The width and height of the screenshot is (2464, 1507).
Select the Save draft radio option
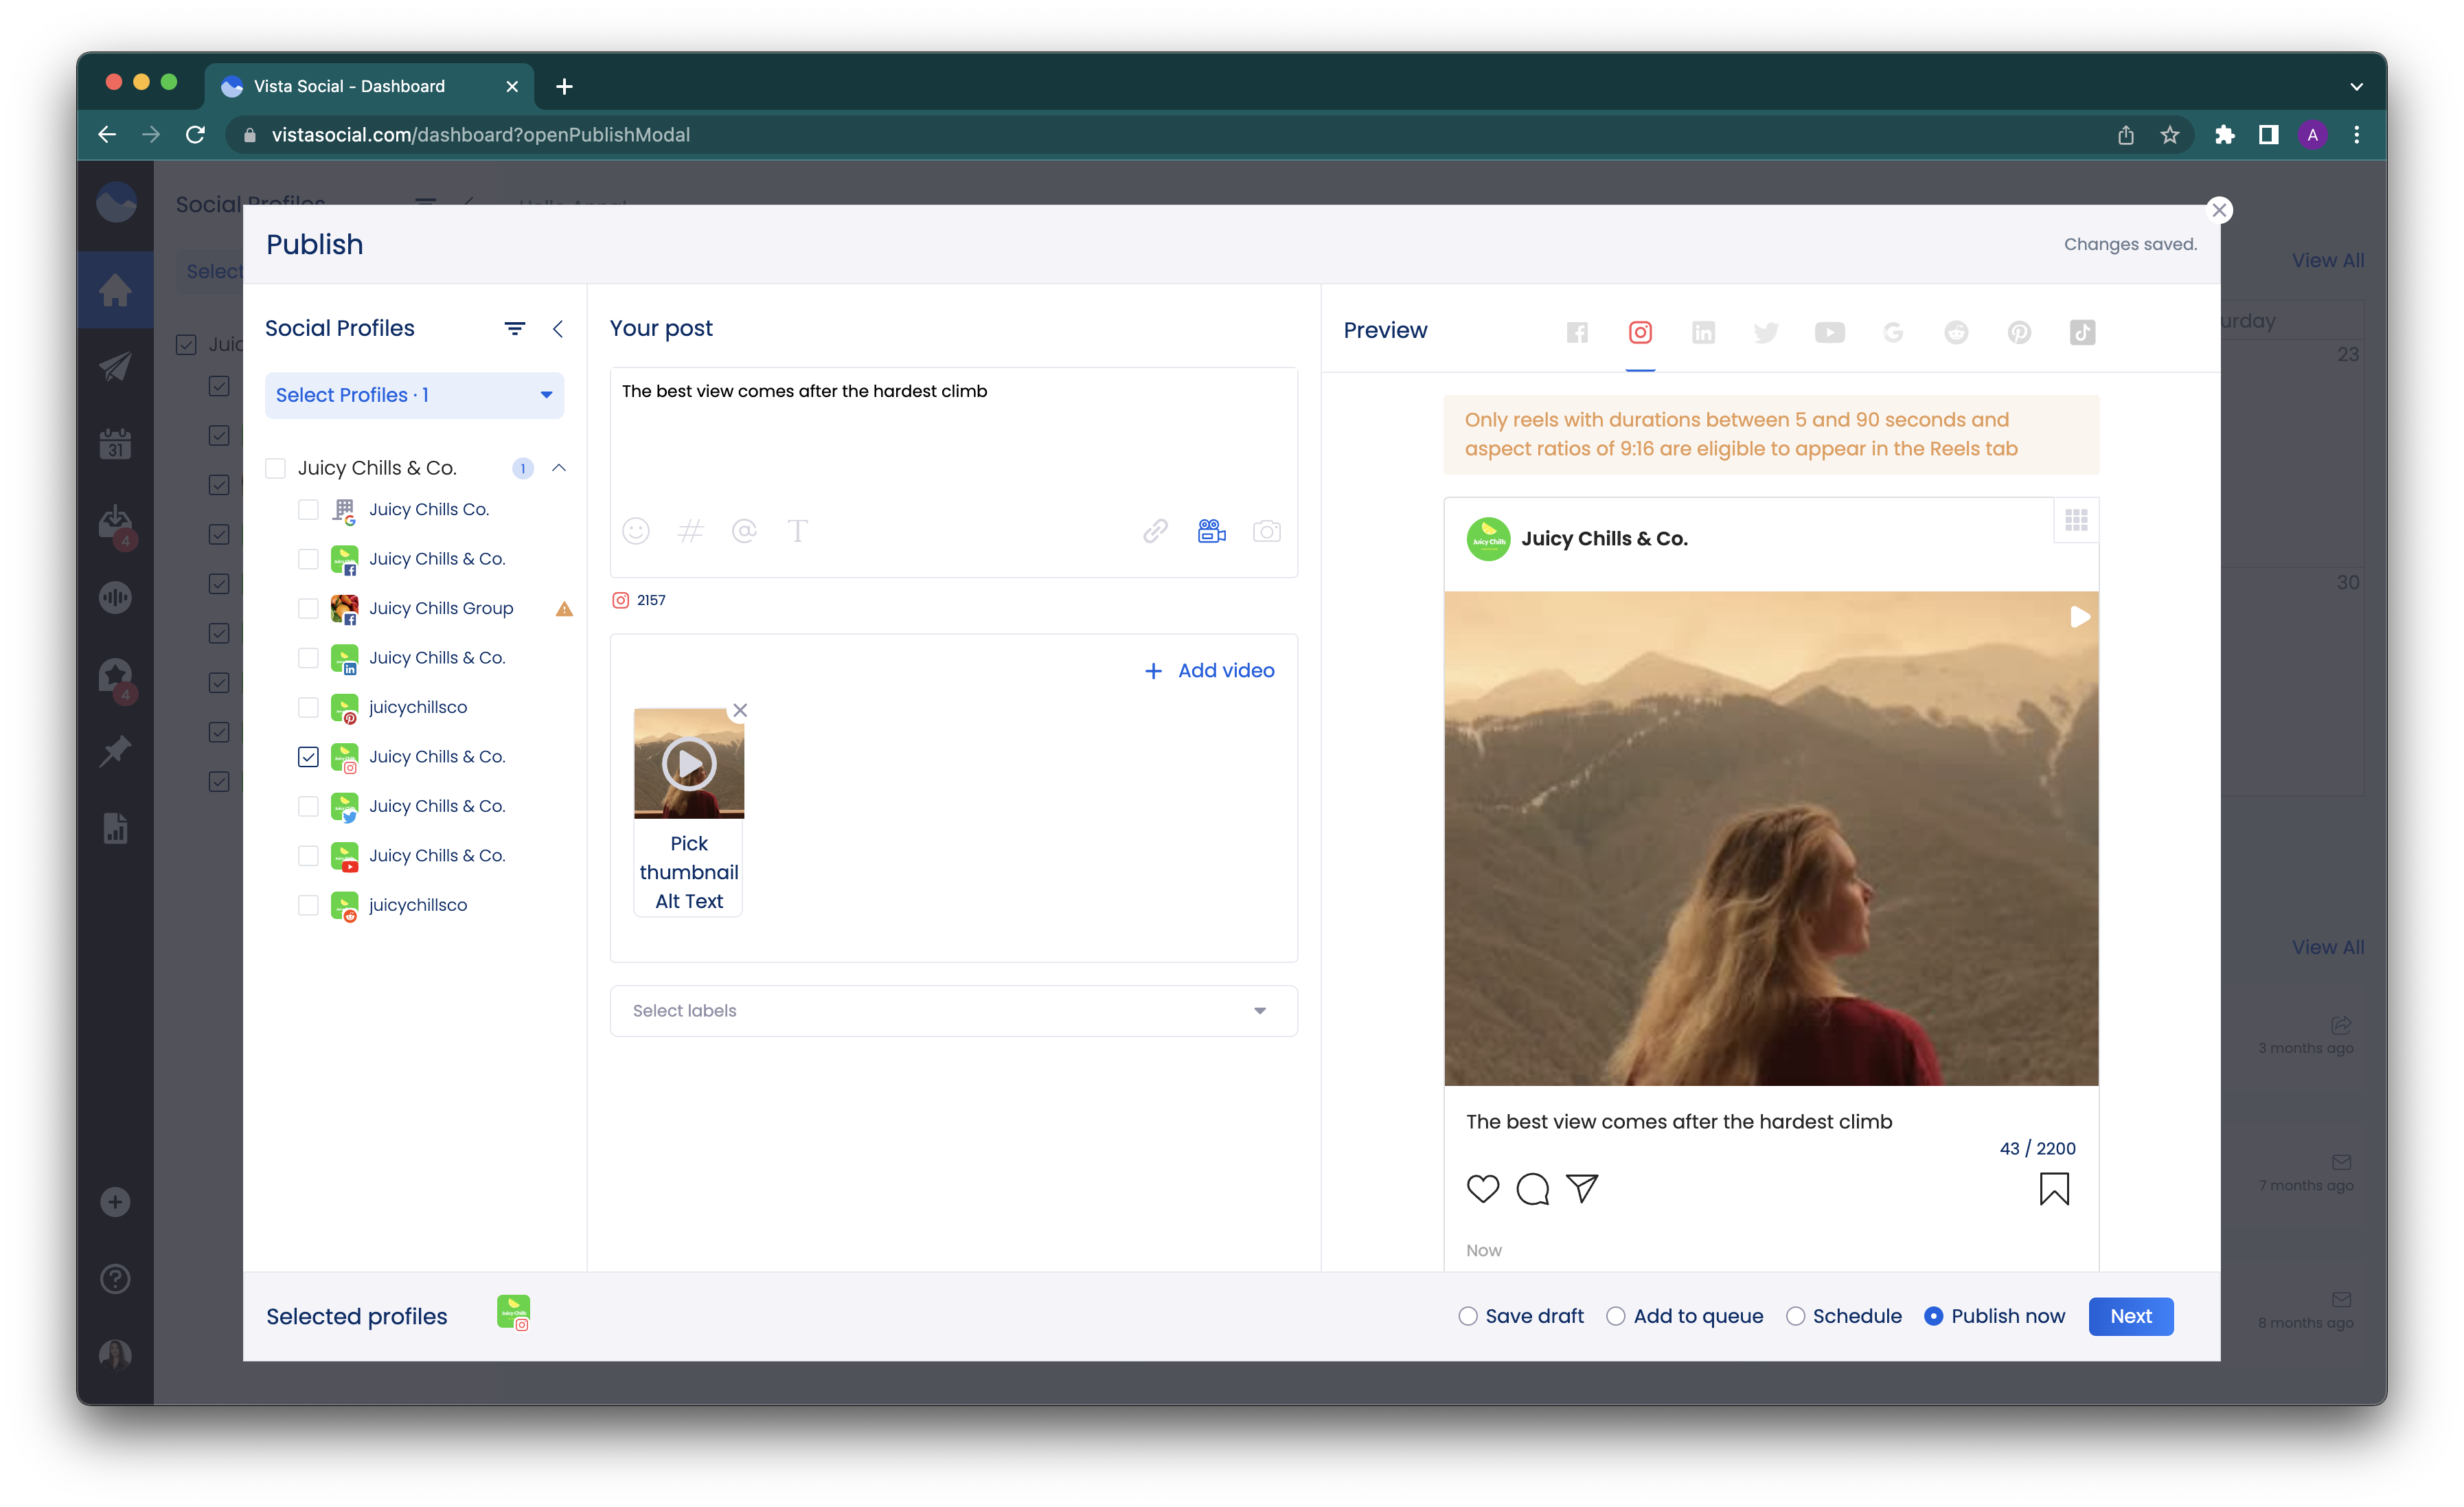click(1467, 1316)
